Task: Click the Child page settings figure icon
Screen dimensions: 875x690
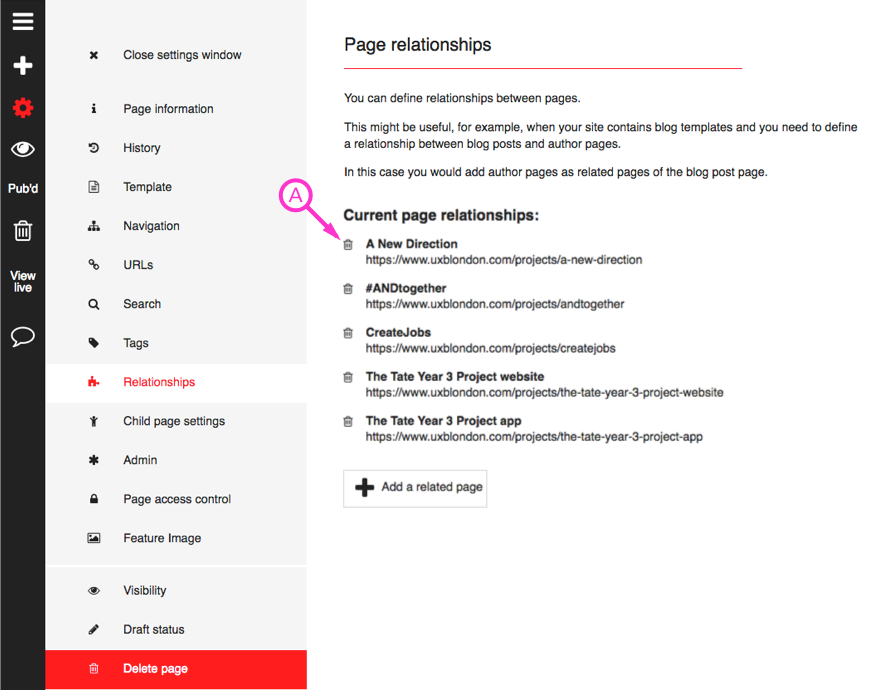Action: 94,421
